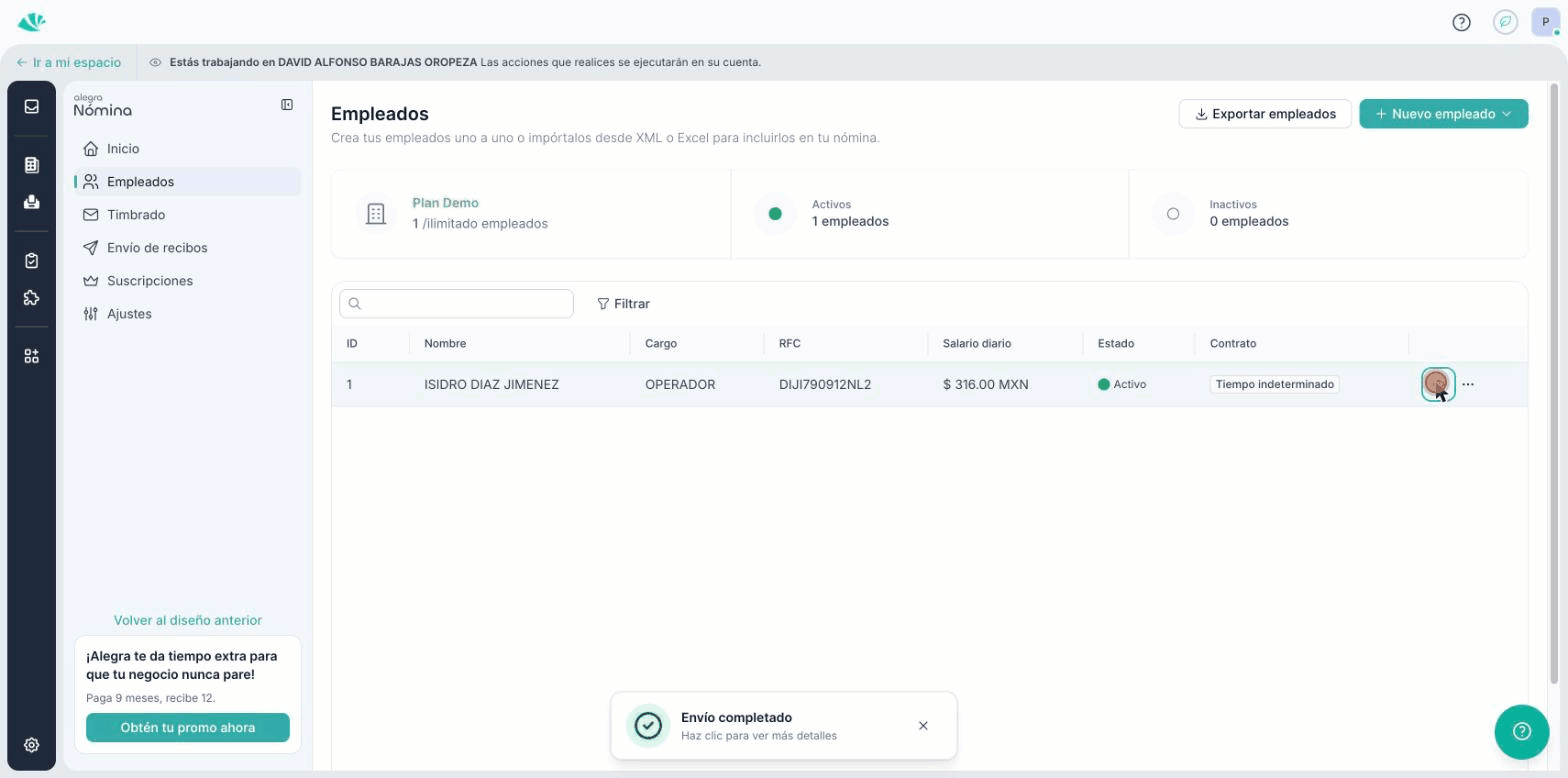Expand the Nuevo empleado dropdown button
The width and height of the screenshot is (1568, 778).
(1443, 114)
